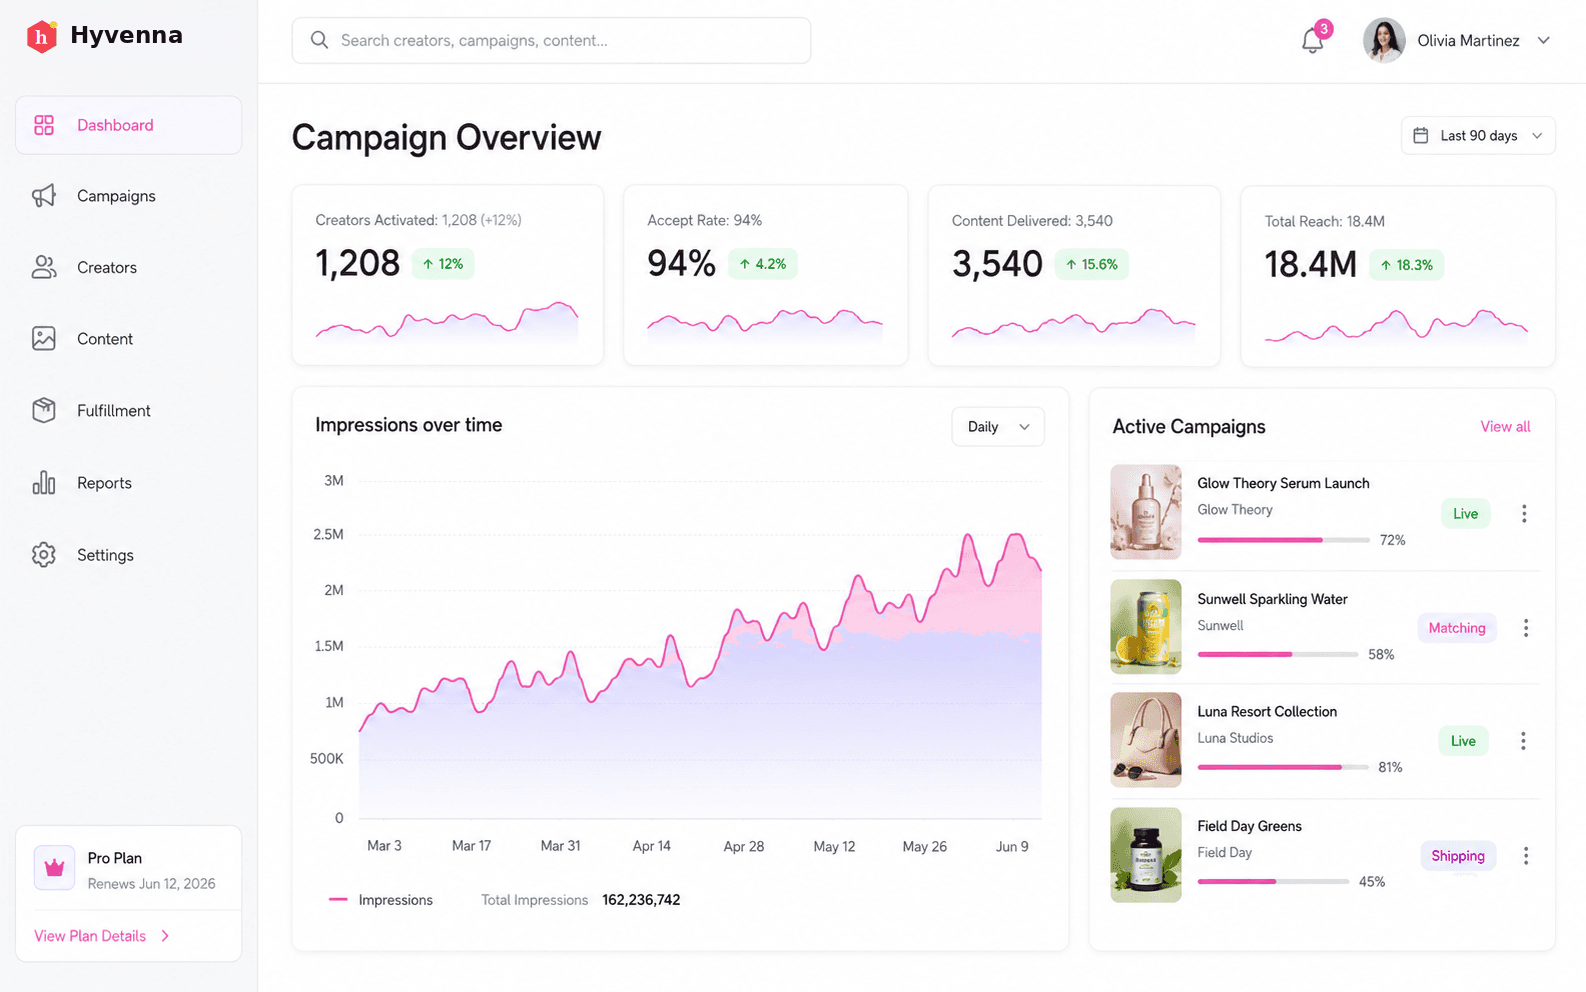This screenshot has width=1586, height=992.
Task: Click the 18.4M total reach value
Action: coord(1310,265)
